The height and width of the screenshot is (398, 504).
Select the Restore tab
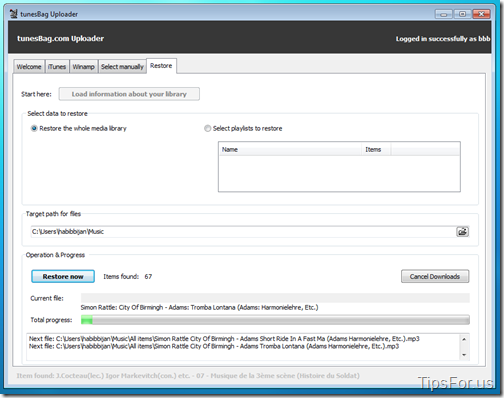click(x=161, y=66)
